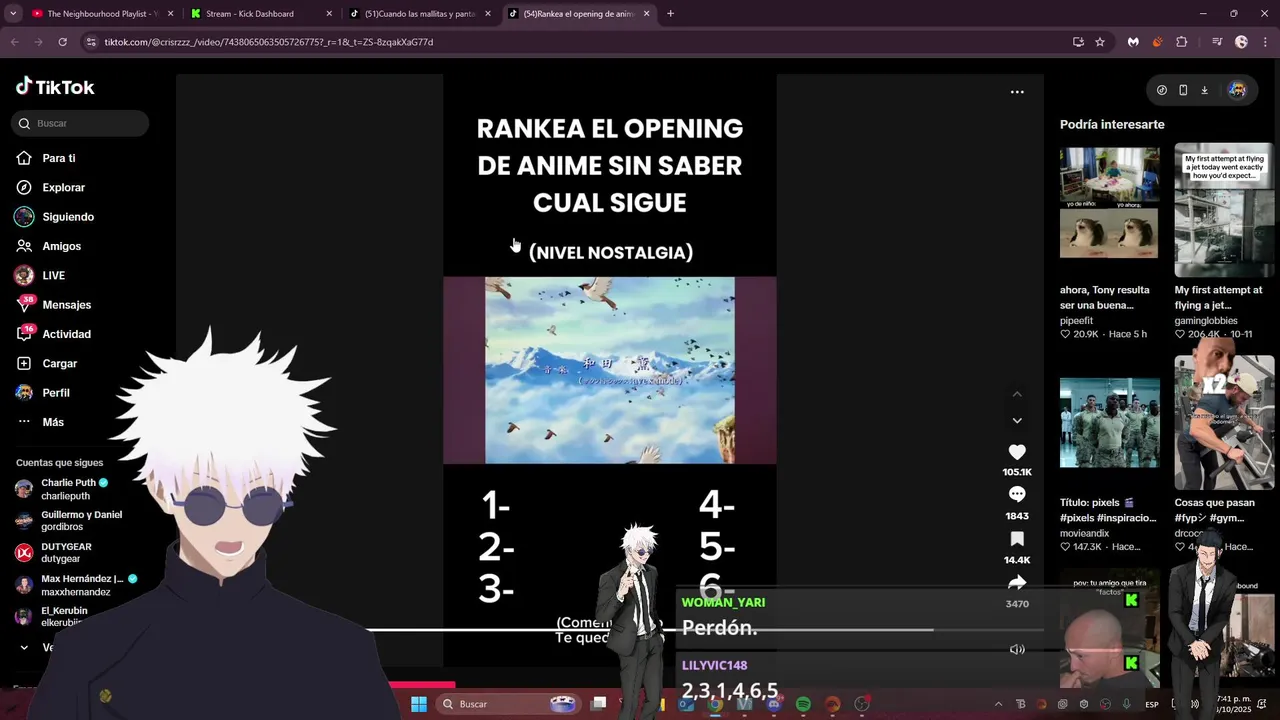Screen dimensions: 1280x720
Task: Click the install app icon in address bar
Action: tap(1078, 42)
